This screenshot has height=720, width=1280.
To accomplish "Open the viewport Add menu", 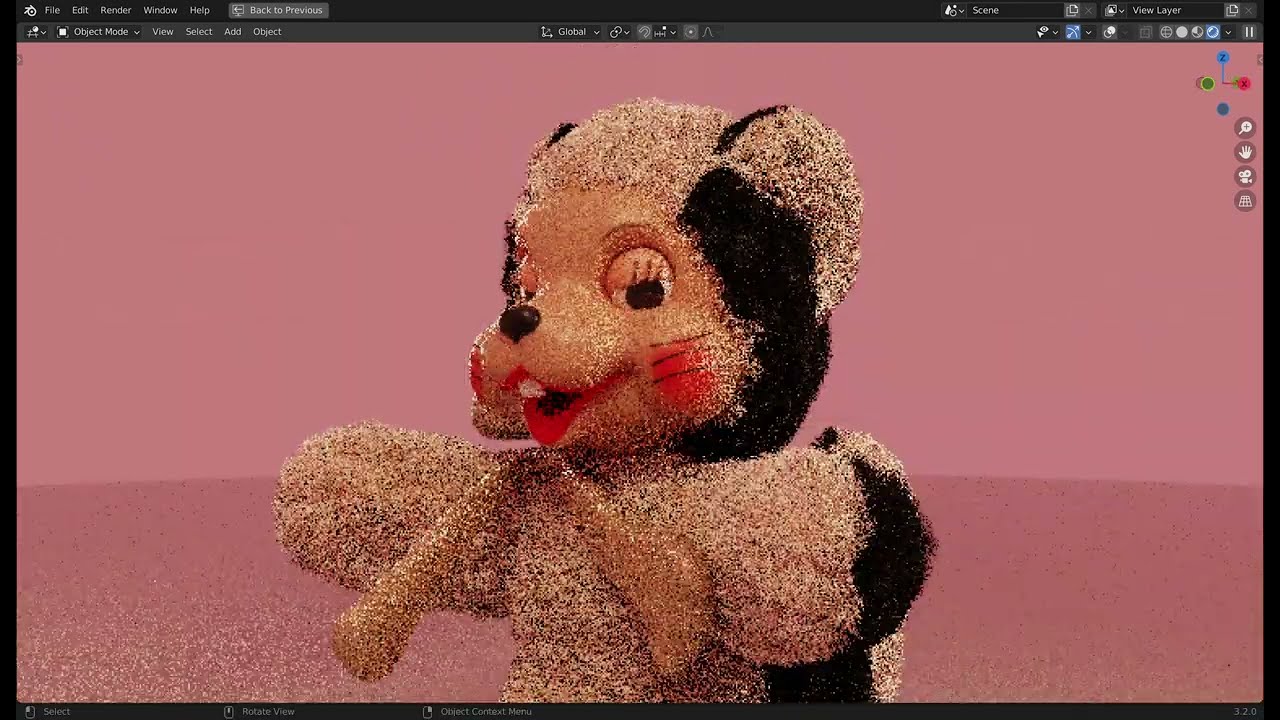I will pyautogui.click(x=232, y=32).
